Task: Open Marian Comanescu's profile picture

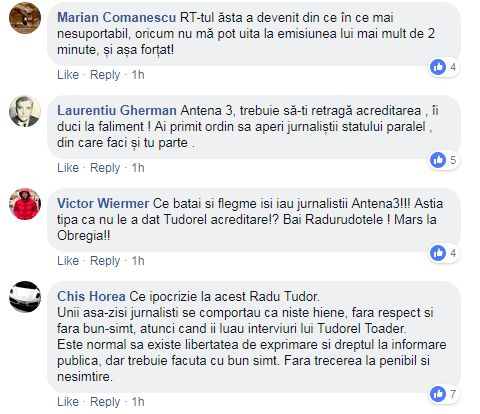Action: click(25, 18)
